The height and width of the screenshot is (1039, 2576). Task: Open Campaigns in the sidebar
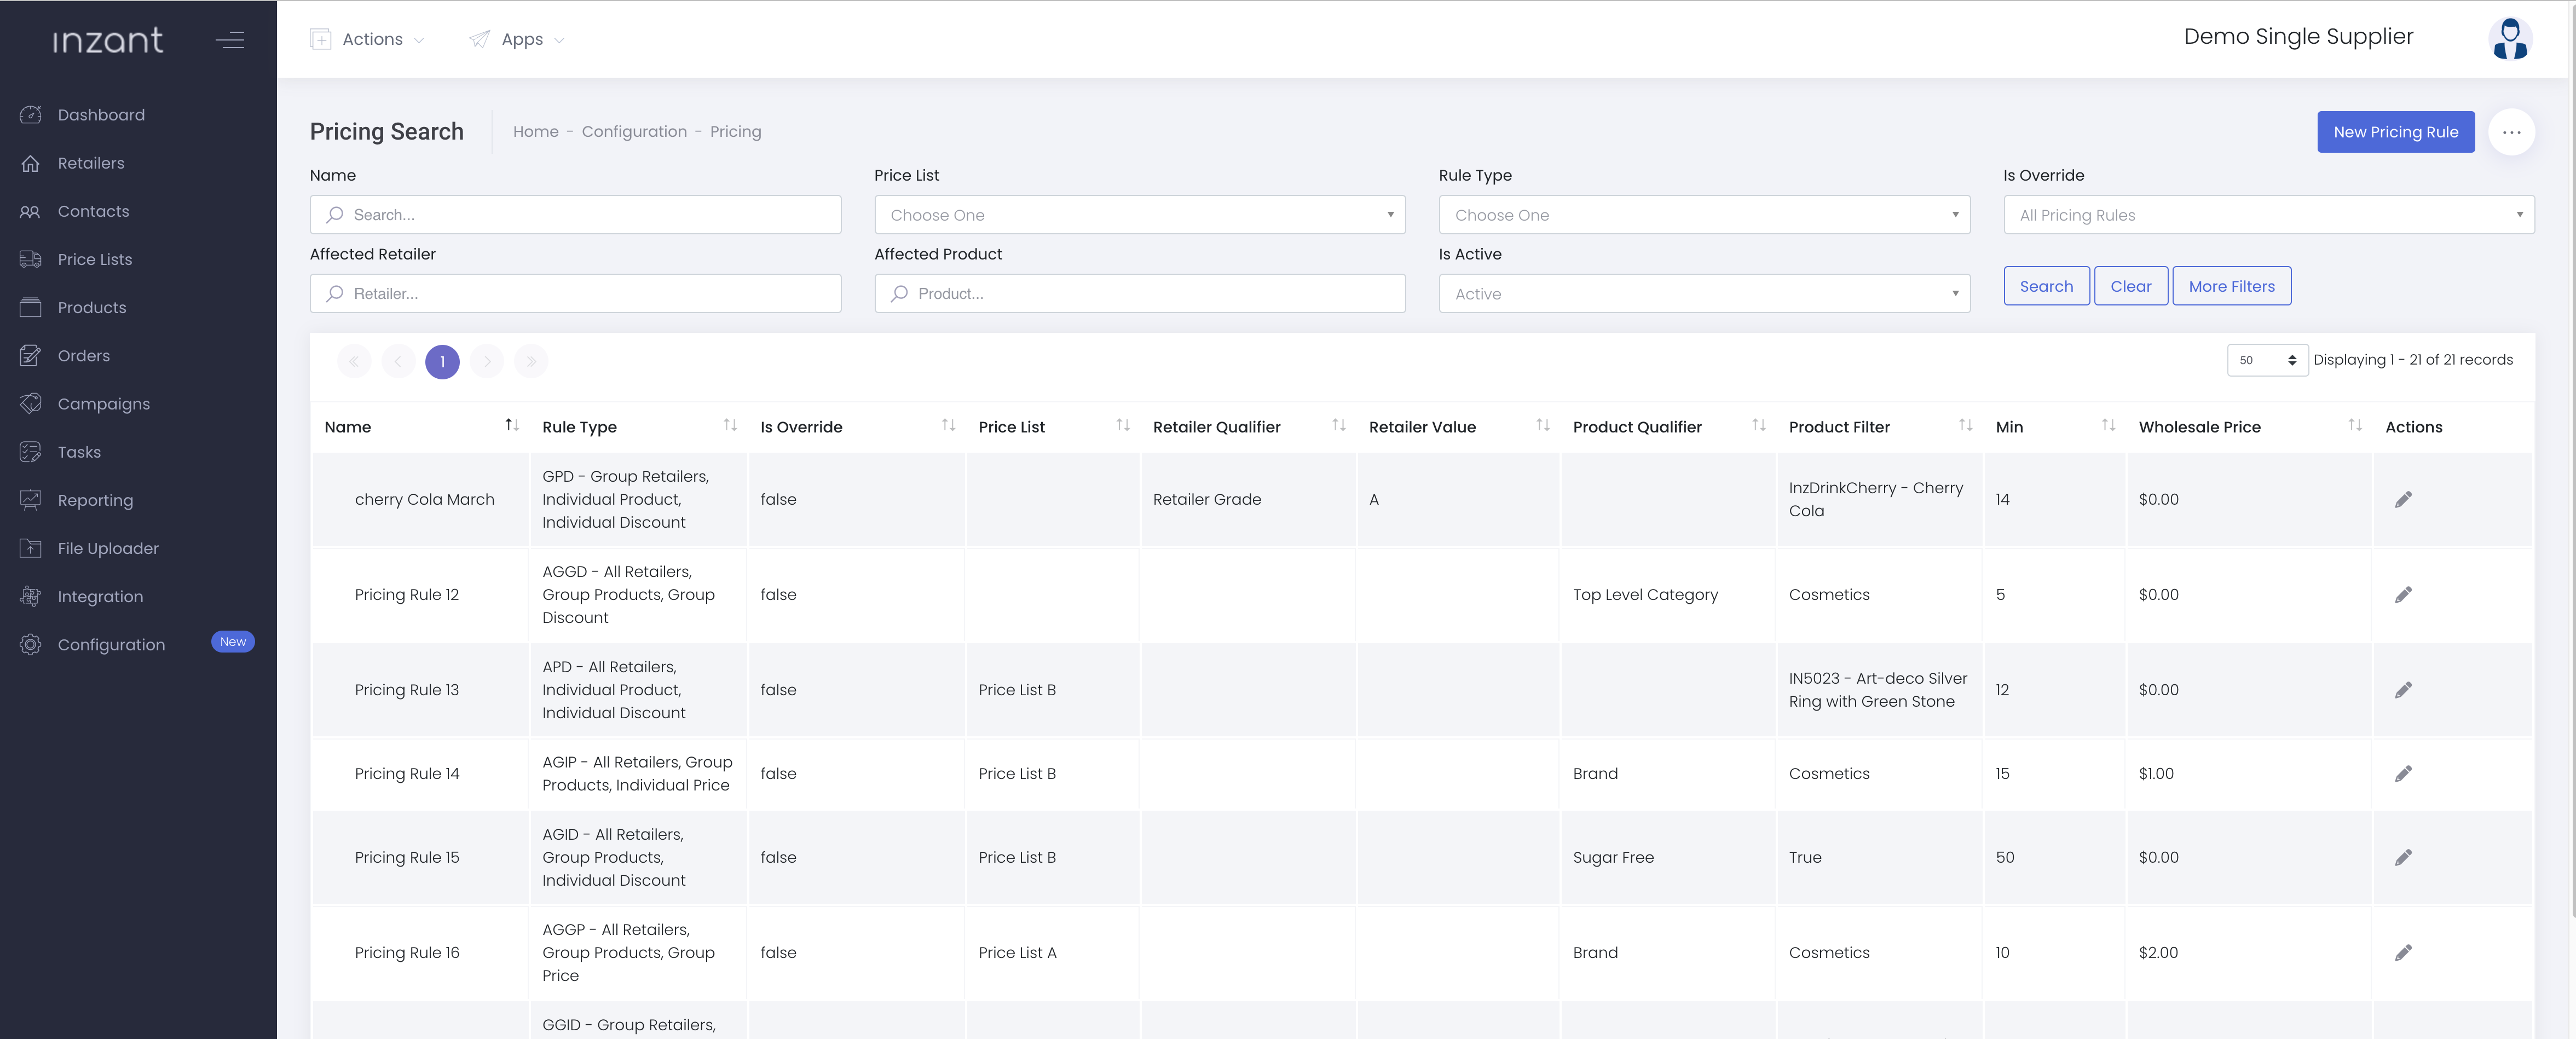coord(104,404)
